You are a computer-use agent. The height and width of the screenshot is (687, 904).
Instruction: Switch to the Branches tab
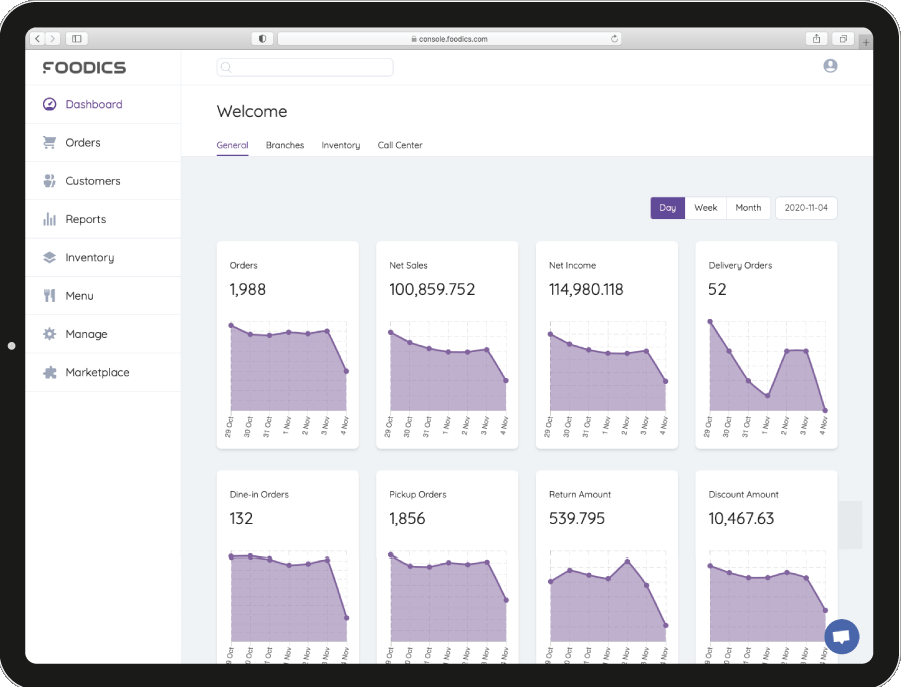pos(285,145)
